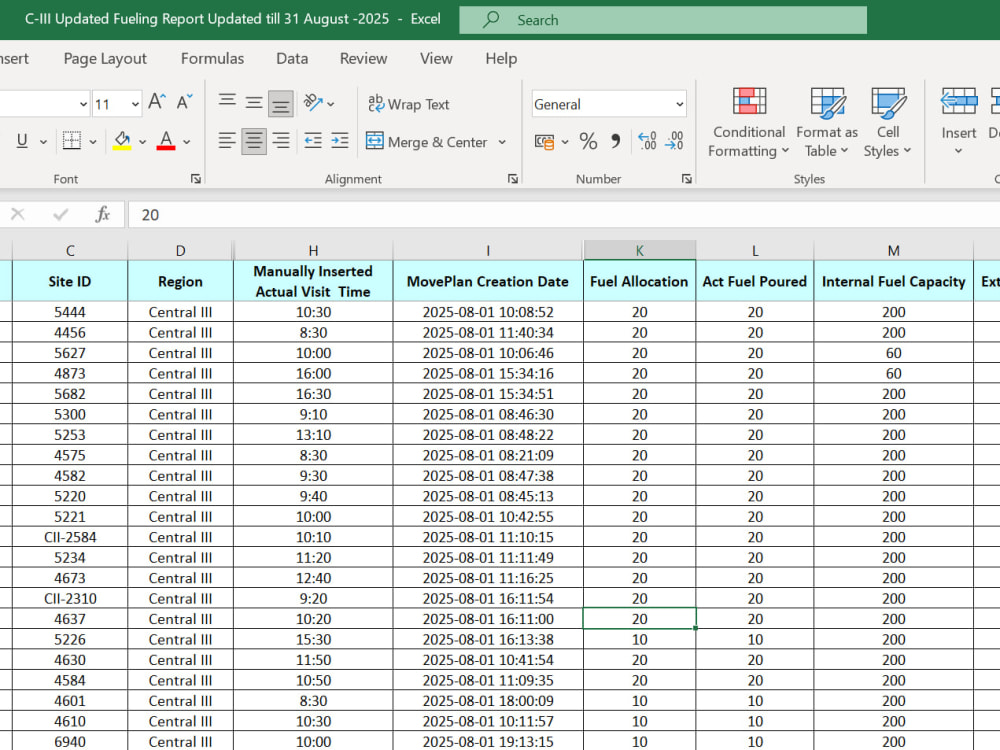Click the Increase Font Size icon
Image resolution: width=1000 pixels, height=750 pixels.
157,102
